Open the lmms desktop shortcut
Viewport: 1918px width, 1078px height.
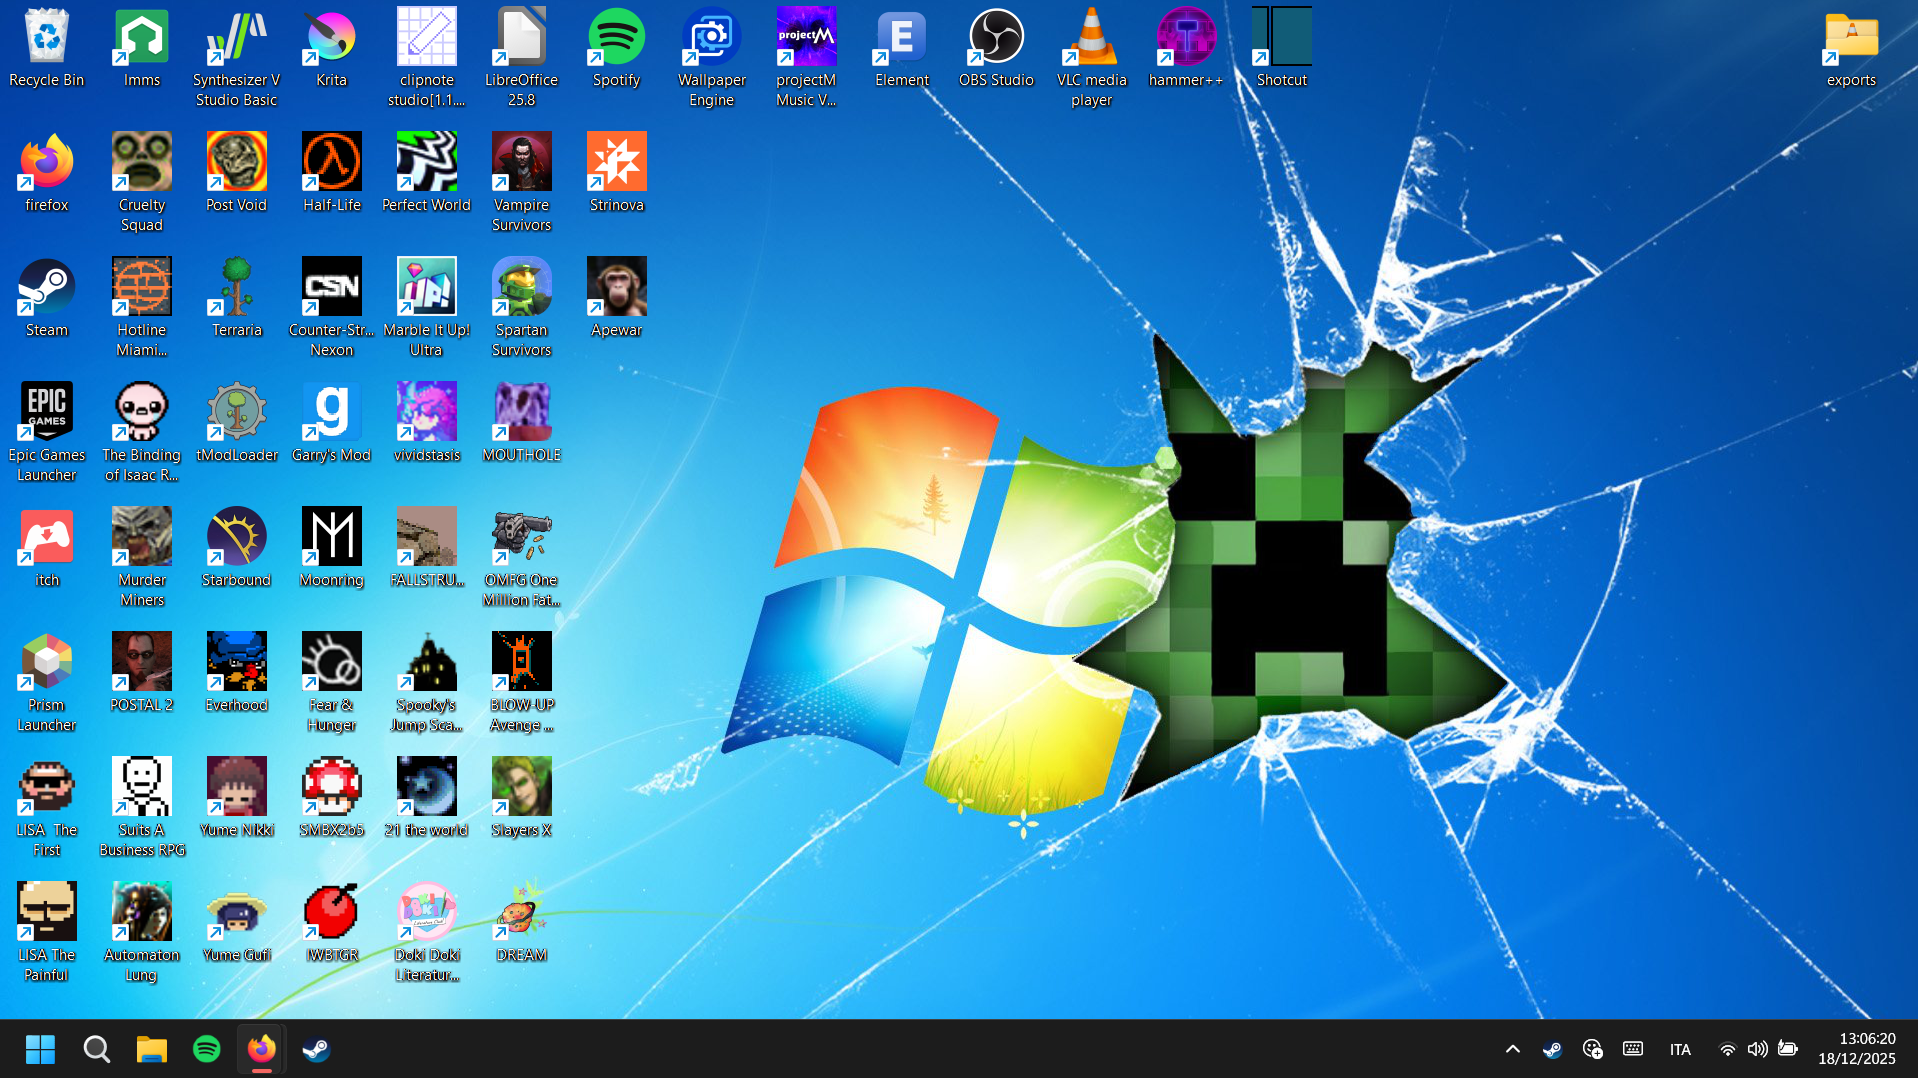[141, 49]
